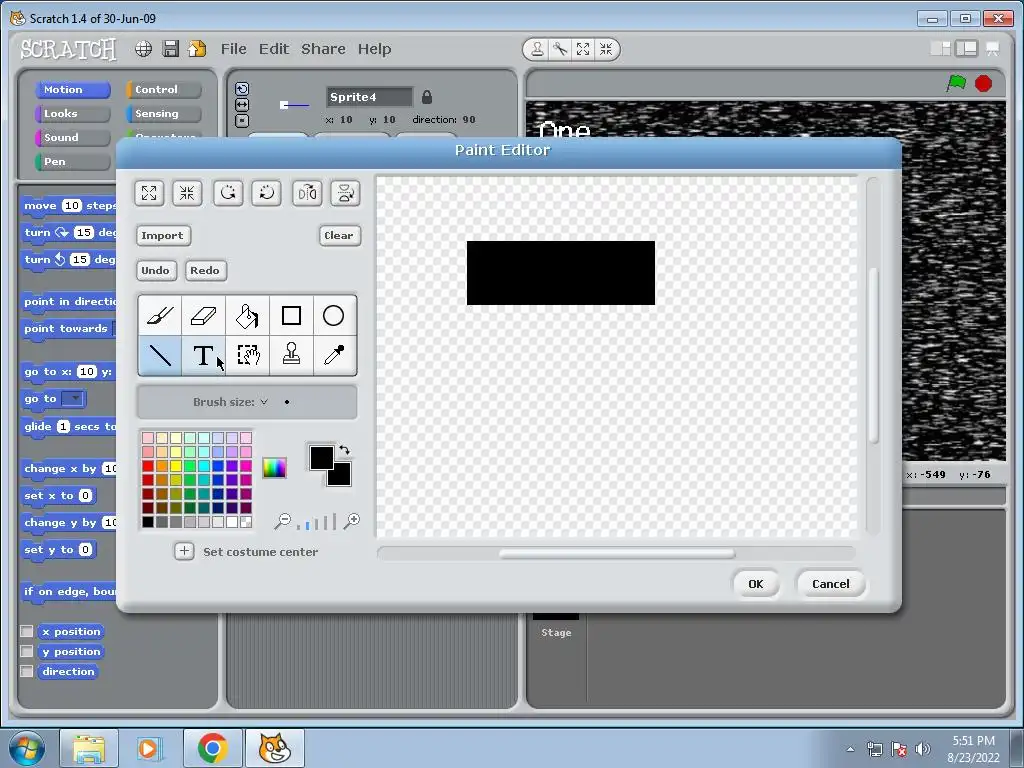This screenshot has width=1024, height=768.
Task: Open the File menu
Action: (234, 49)
